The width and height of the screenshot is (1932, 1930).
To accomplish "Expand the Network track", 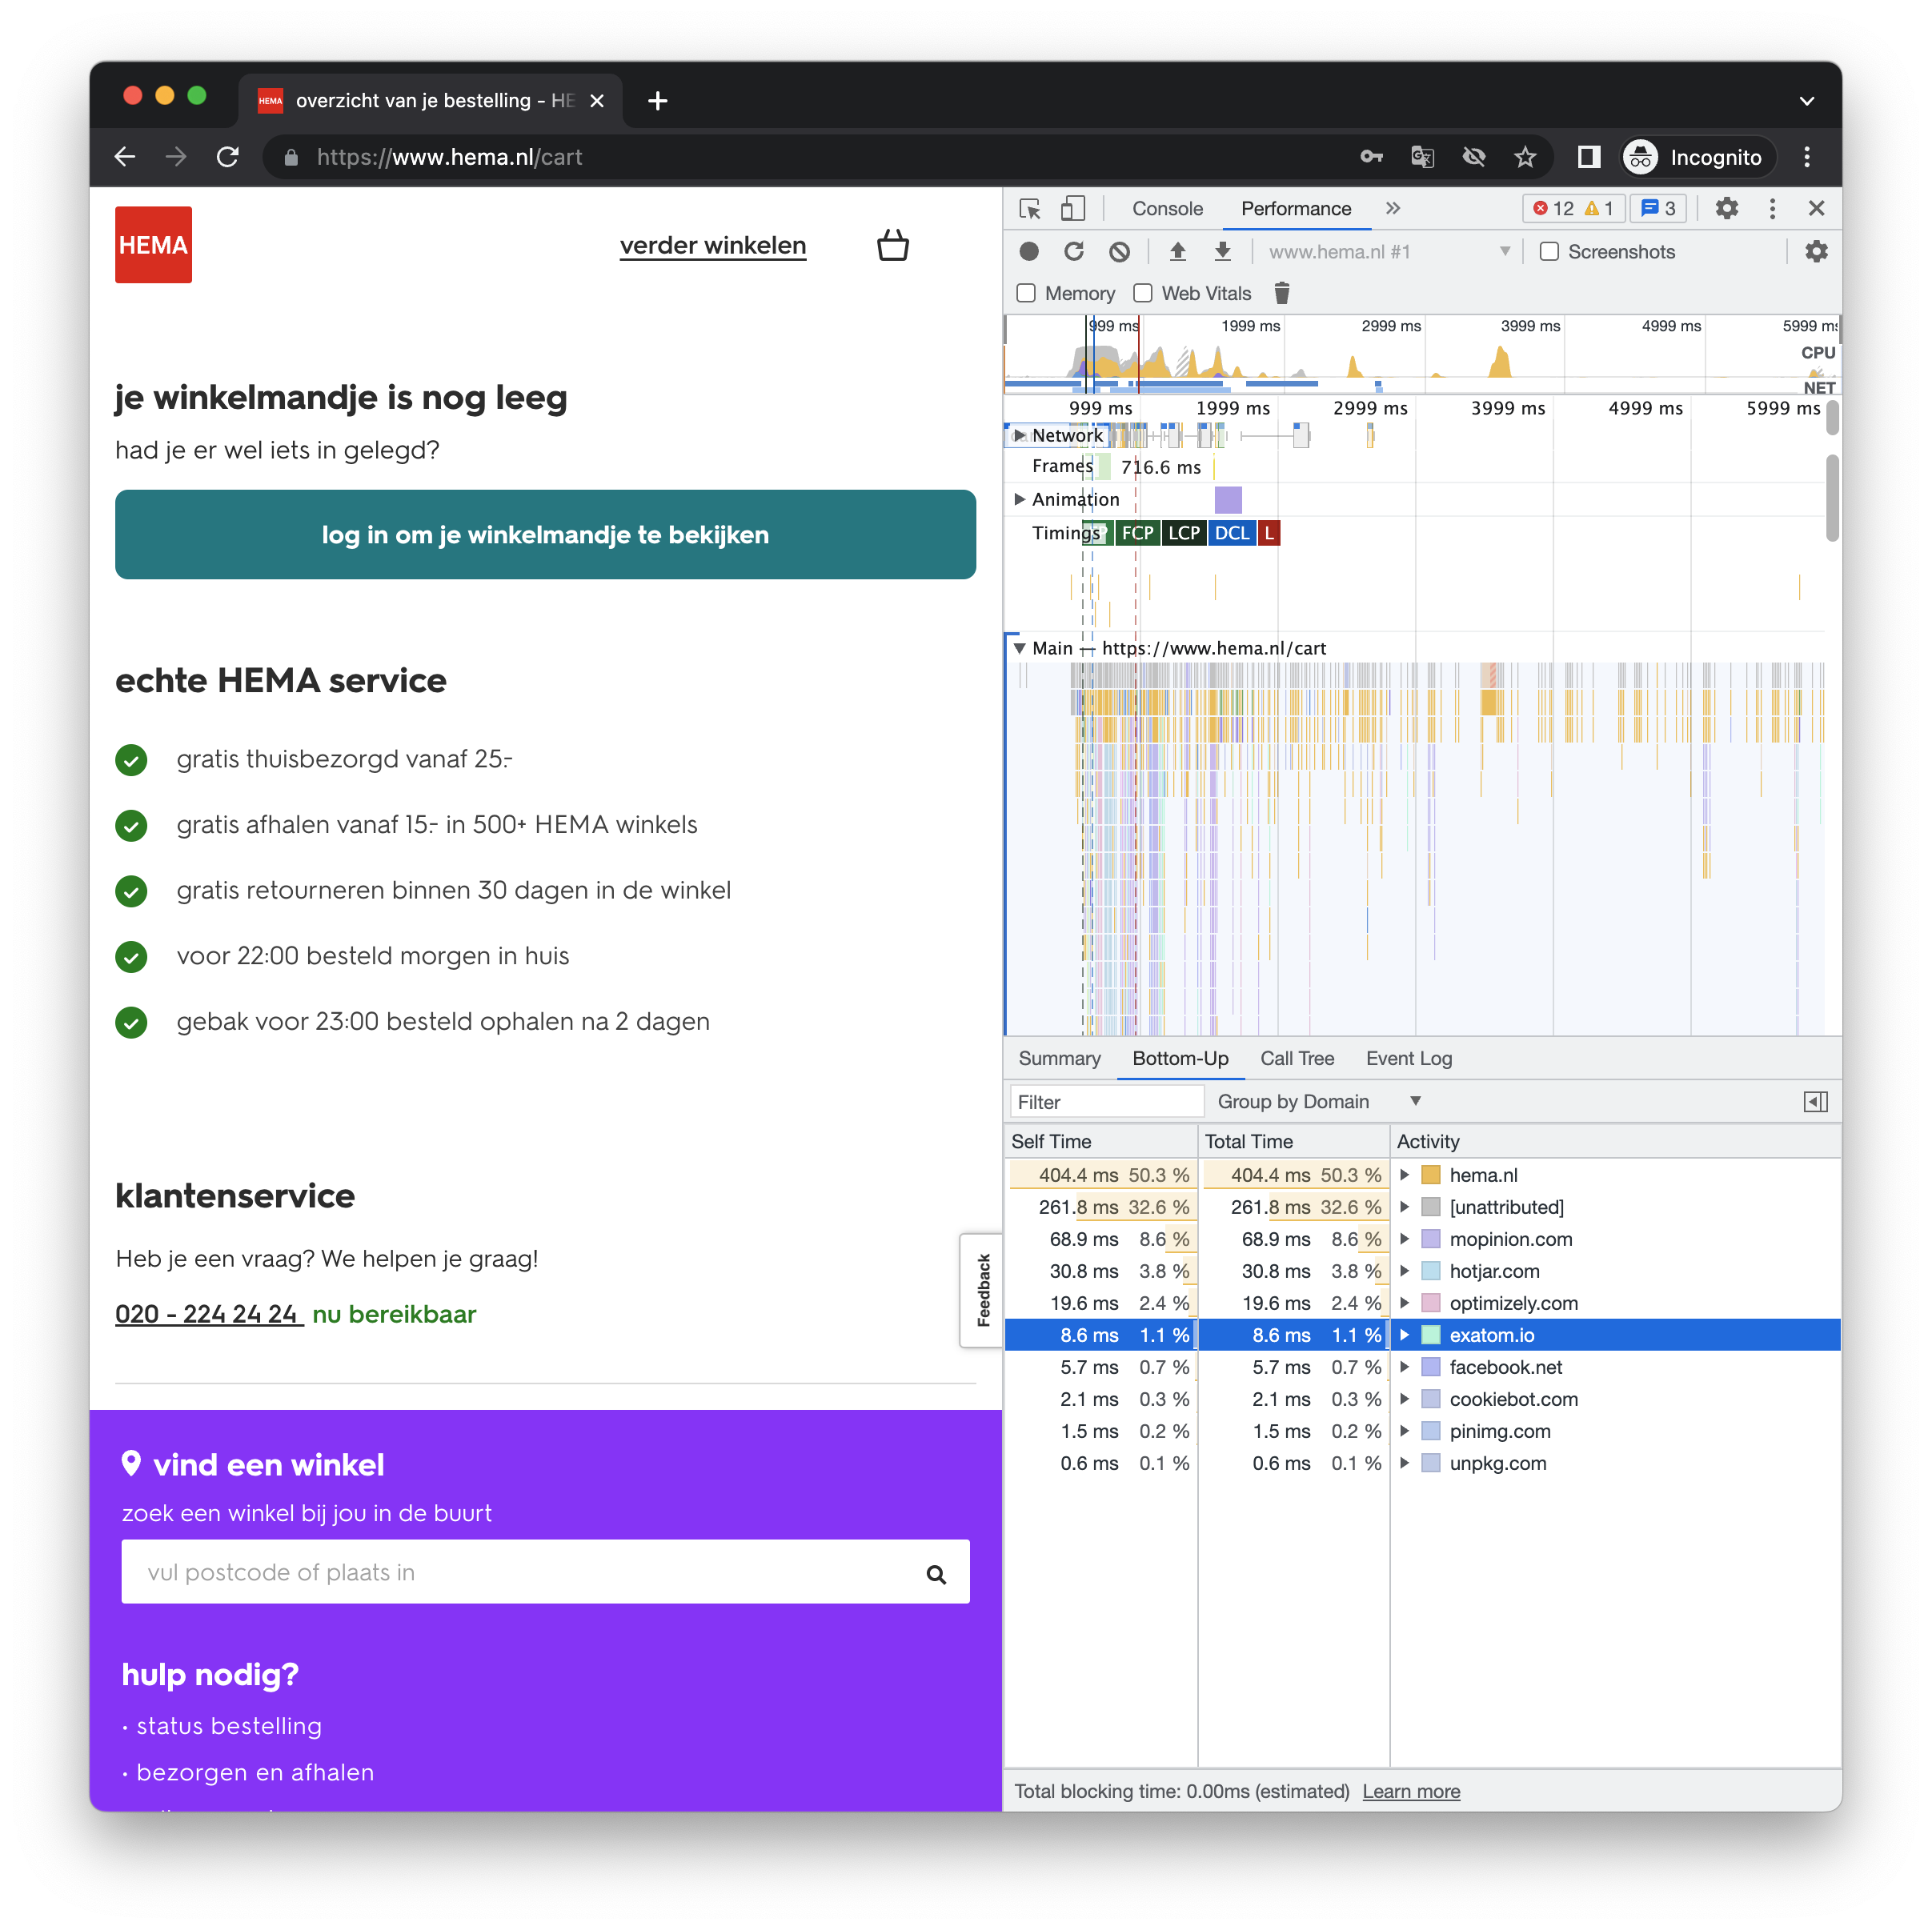I will 1019,435.
